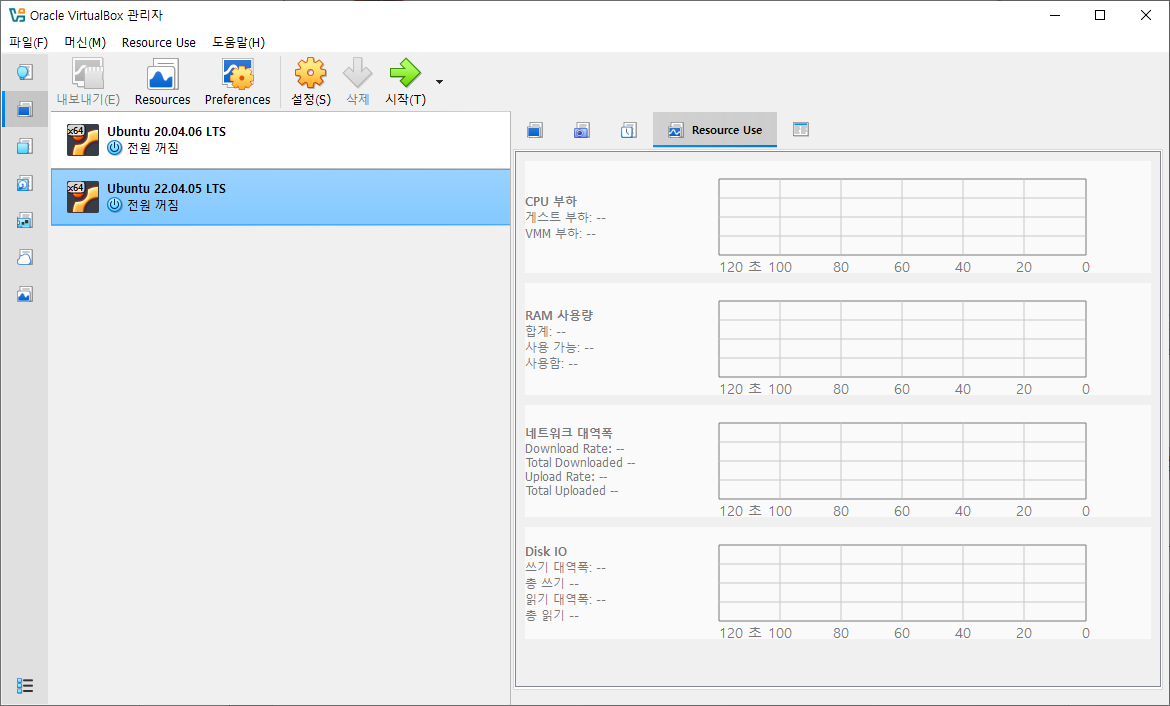Click the CPU 부하 chart

point(902,217)
